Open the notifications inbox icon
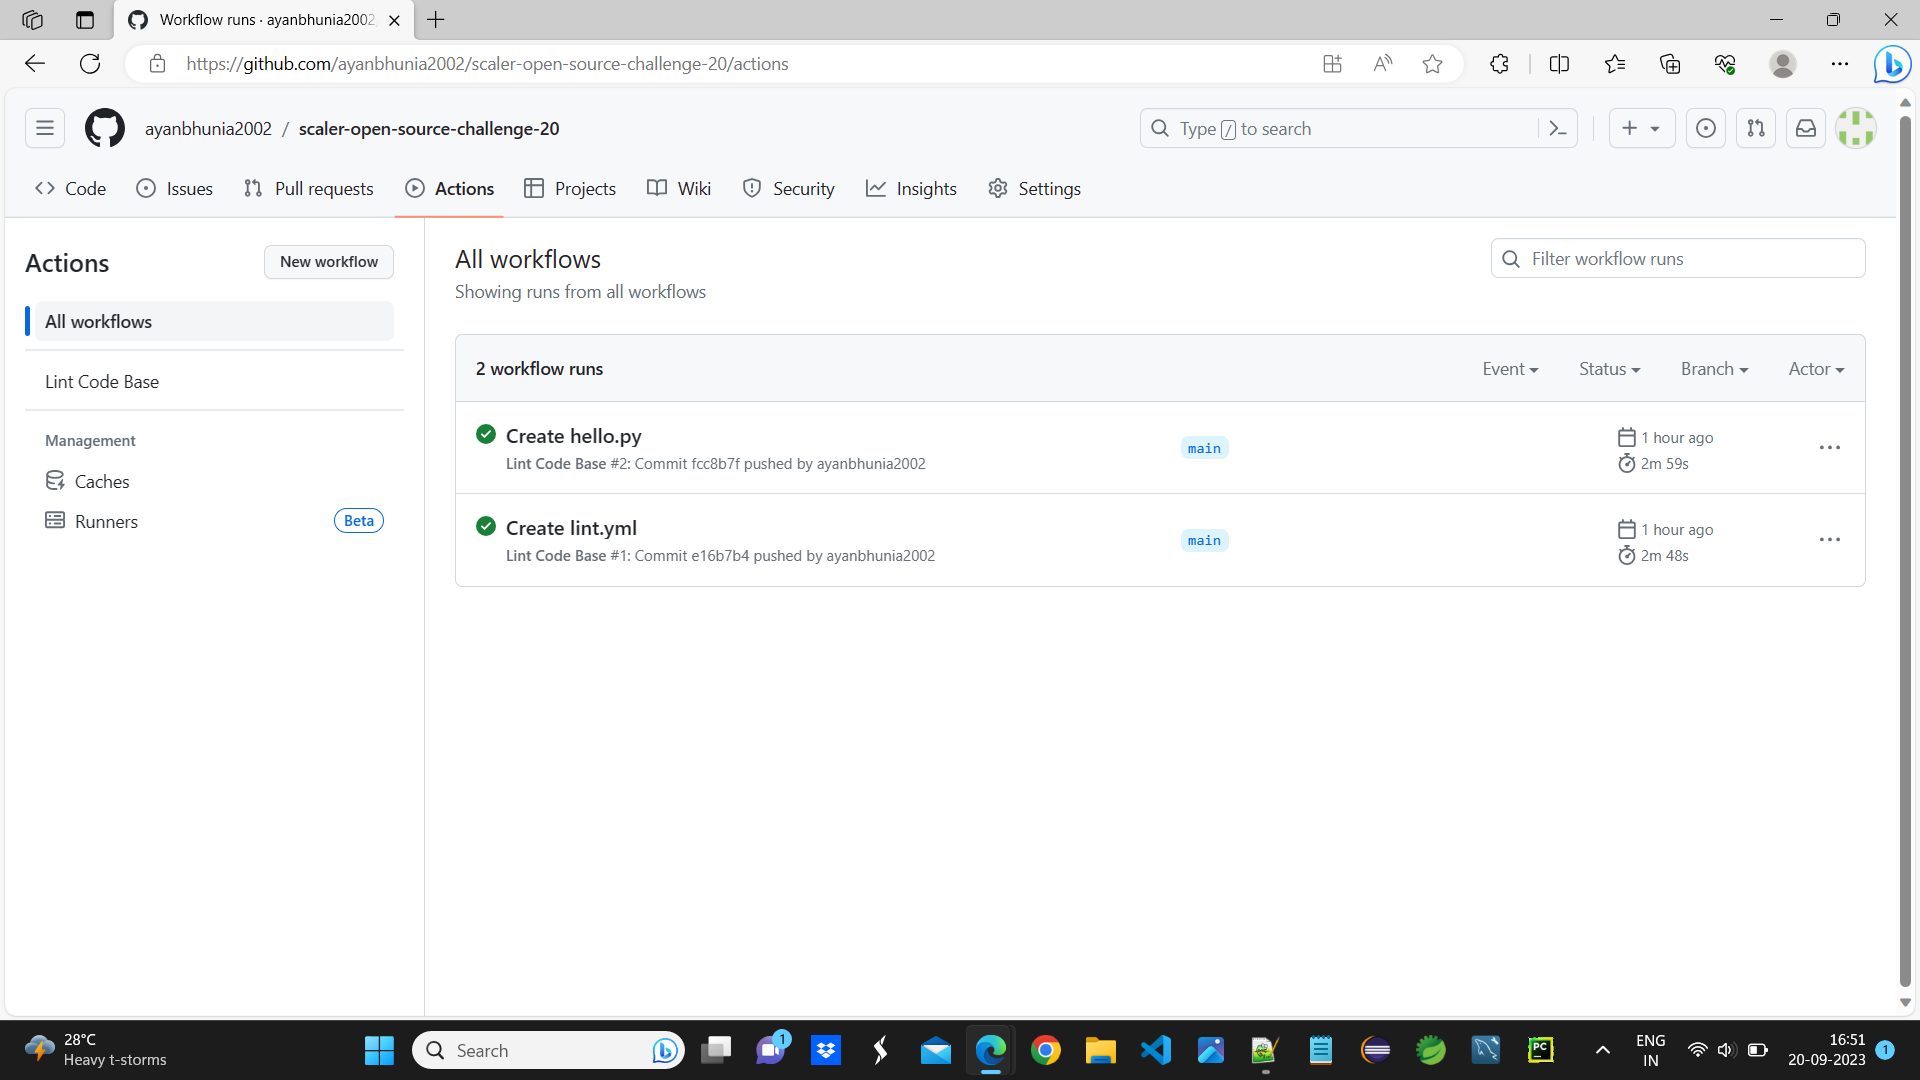 click(x=1804, y=128)
